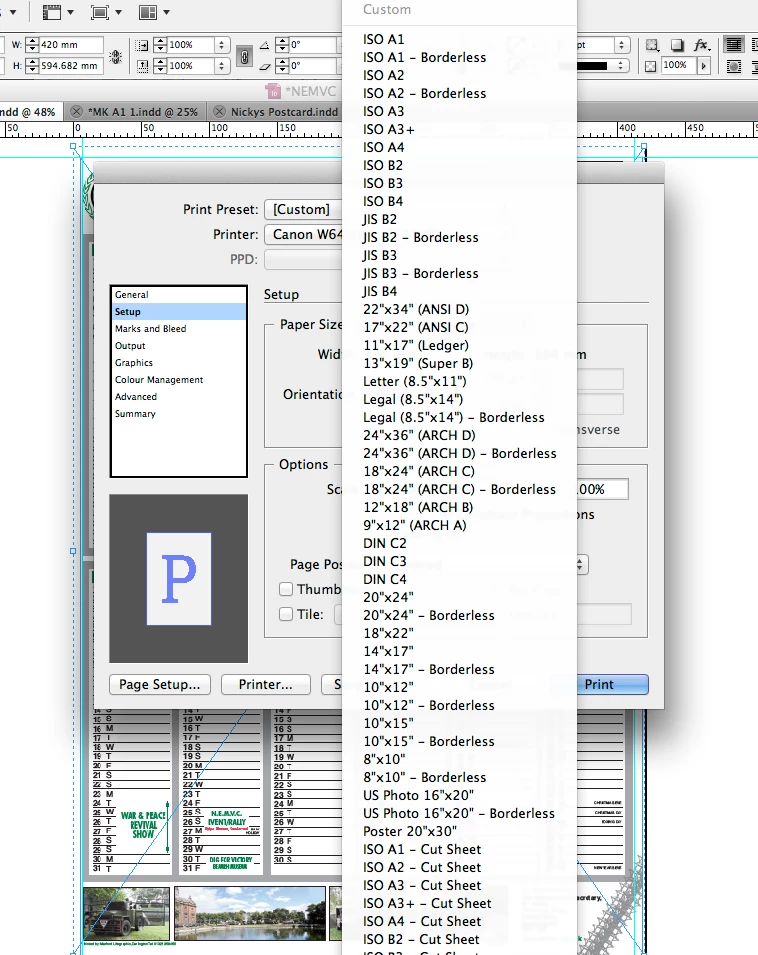This screenshot has height=955, width=758.
Task: Step the height H value with its arrows
Action: 32,66
